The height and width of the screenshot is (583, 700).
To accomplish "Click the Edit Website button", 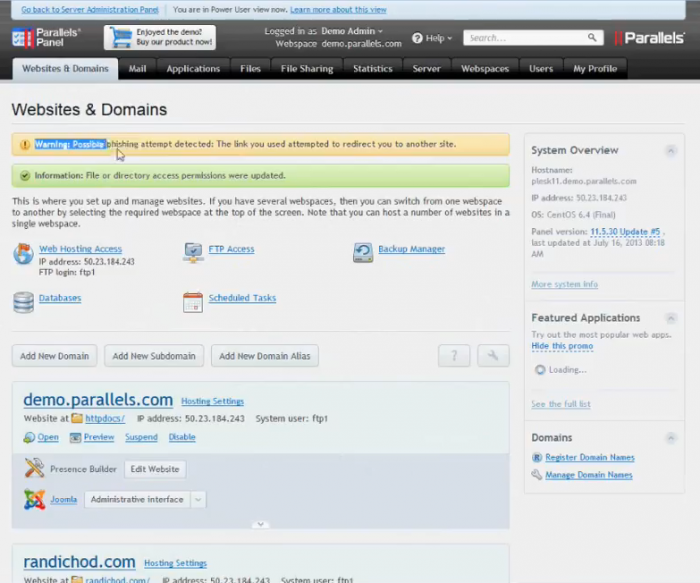I will pos(155,469).
